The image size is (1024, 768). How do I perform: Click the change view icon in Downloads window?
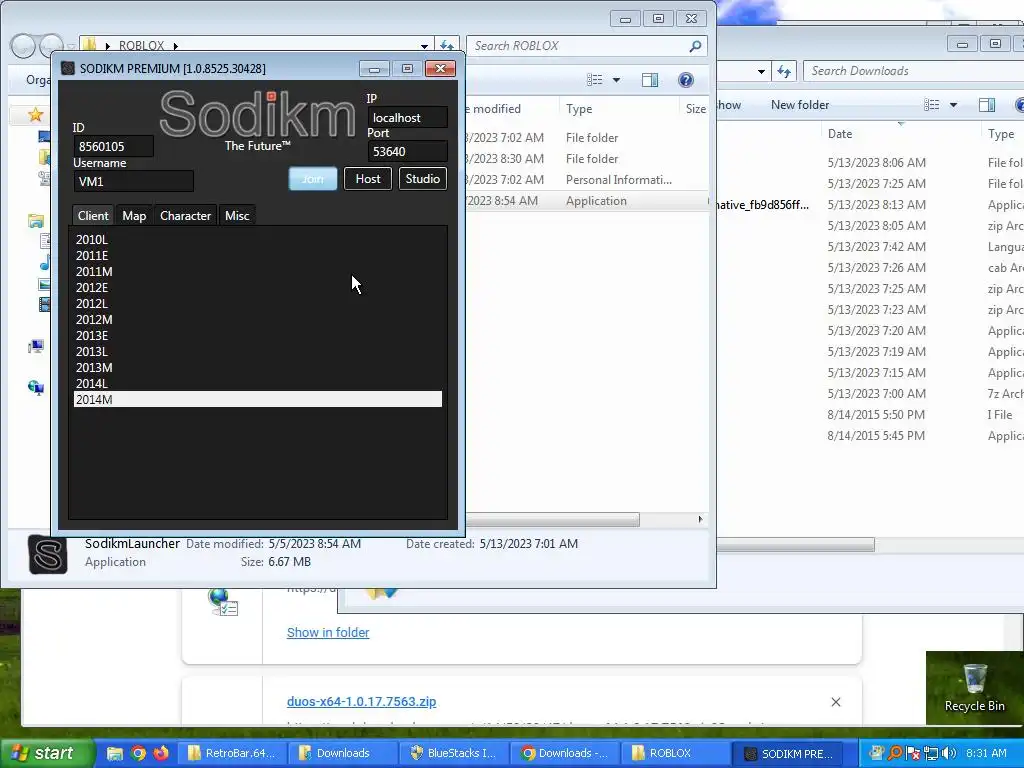tap(931, 104)
